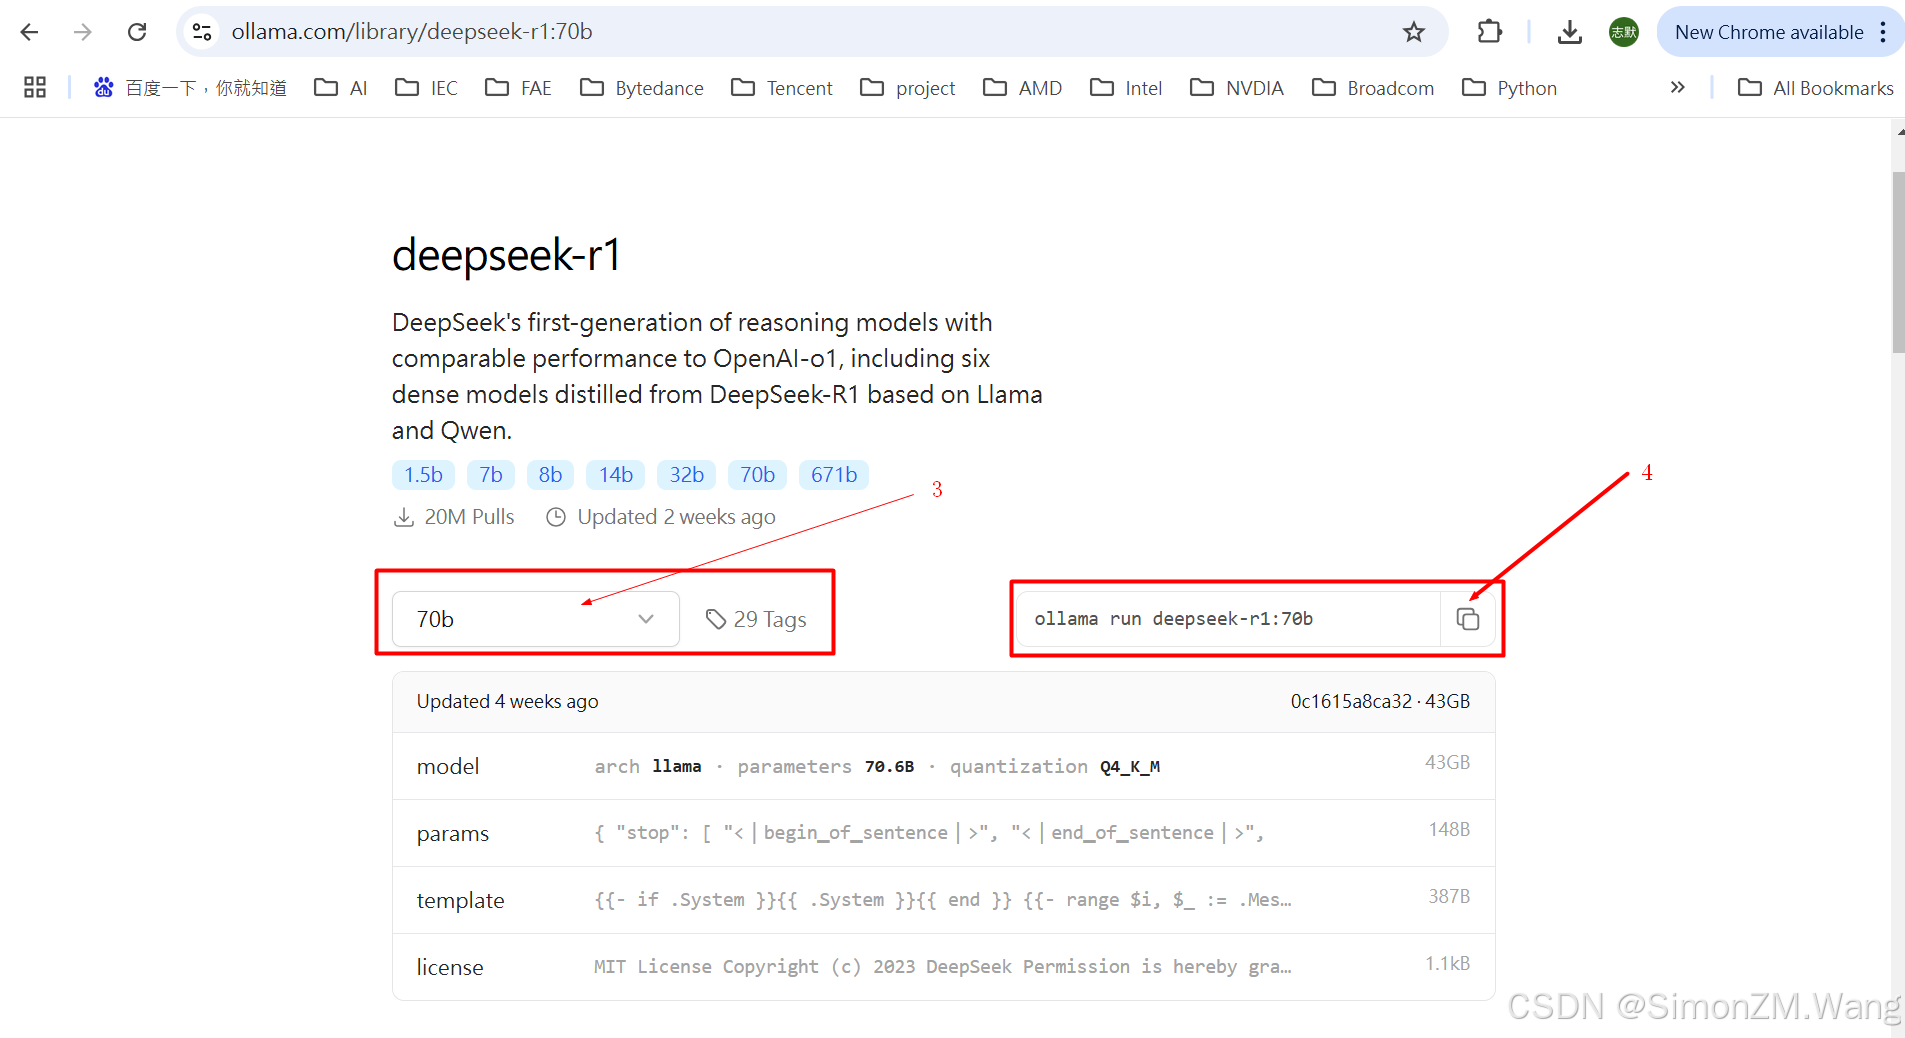
Task: Open the IEC bookmark folder
Action: [427, 88]
